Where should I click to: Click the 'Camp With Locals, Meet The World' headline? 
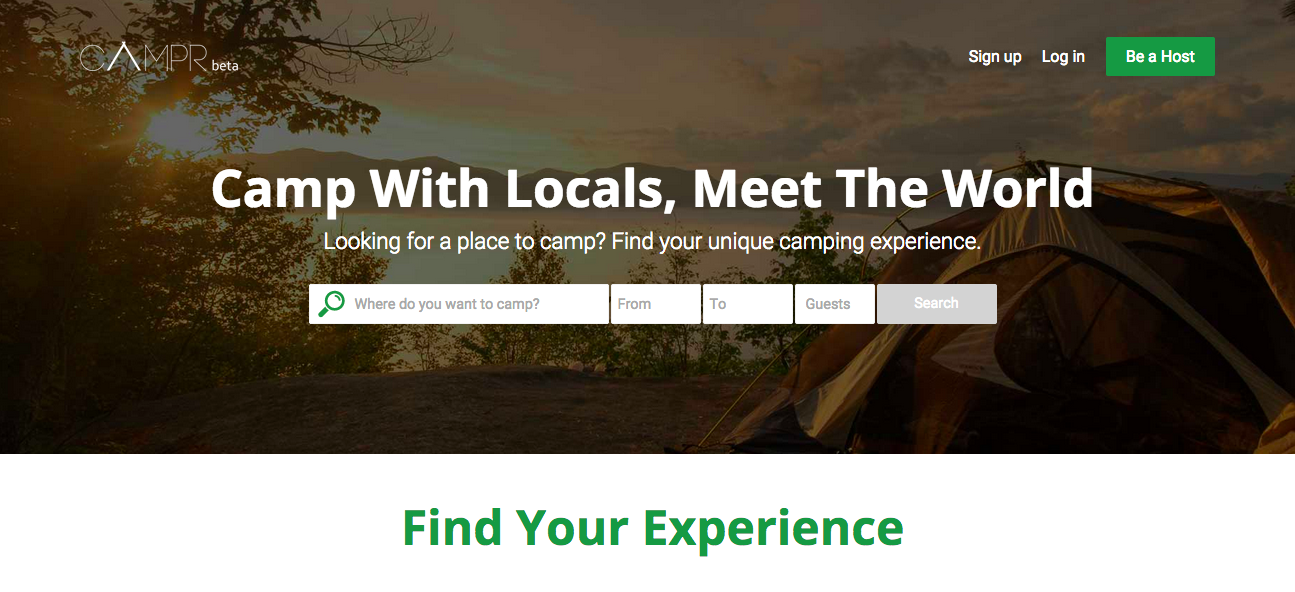tap(652, 188)
